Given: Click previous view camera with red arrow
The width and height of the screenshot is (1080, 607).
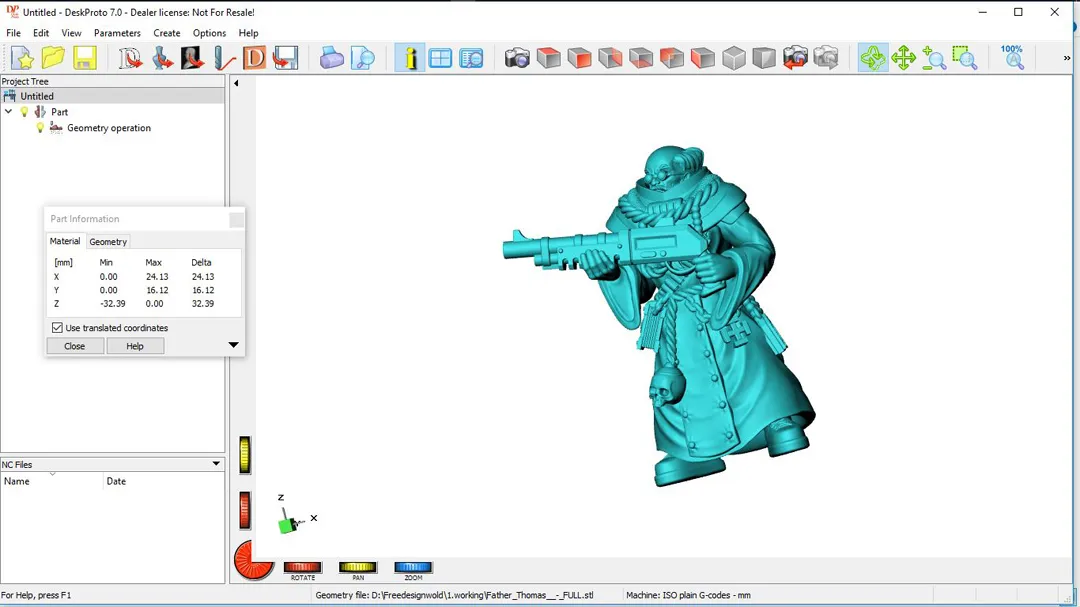Looking at the screenshot, I should pos(795,59).
